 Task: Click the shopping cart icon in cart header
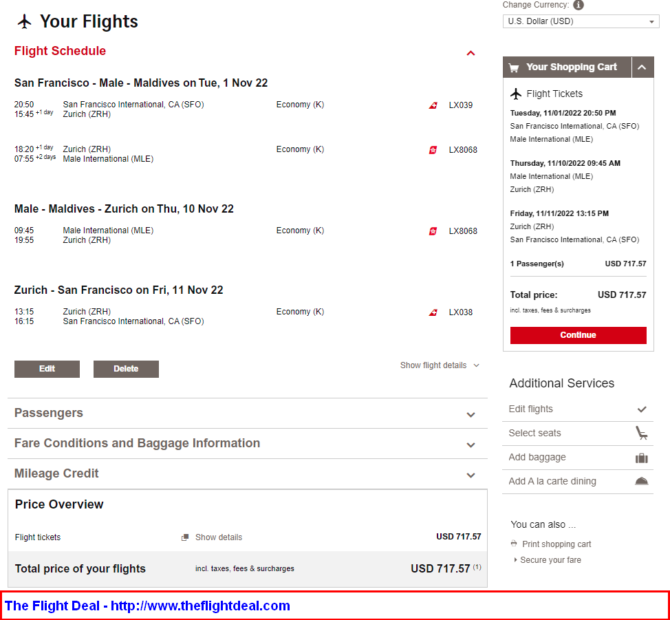514,68
